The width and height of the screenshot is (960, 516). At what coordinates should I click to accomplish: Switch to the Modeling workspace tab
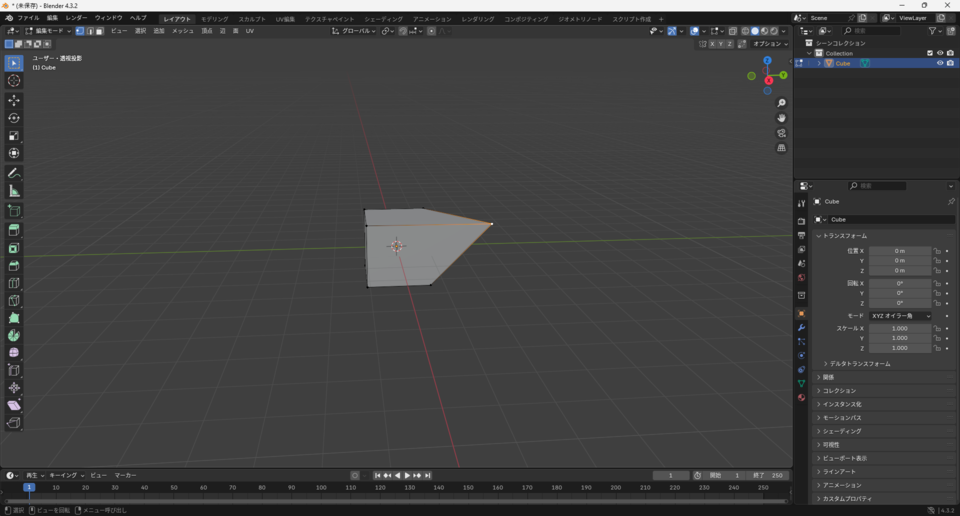click(214, 19)
